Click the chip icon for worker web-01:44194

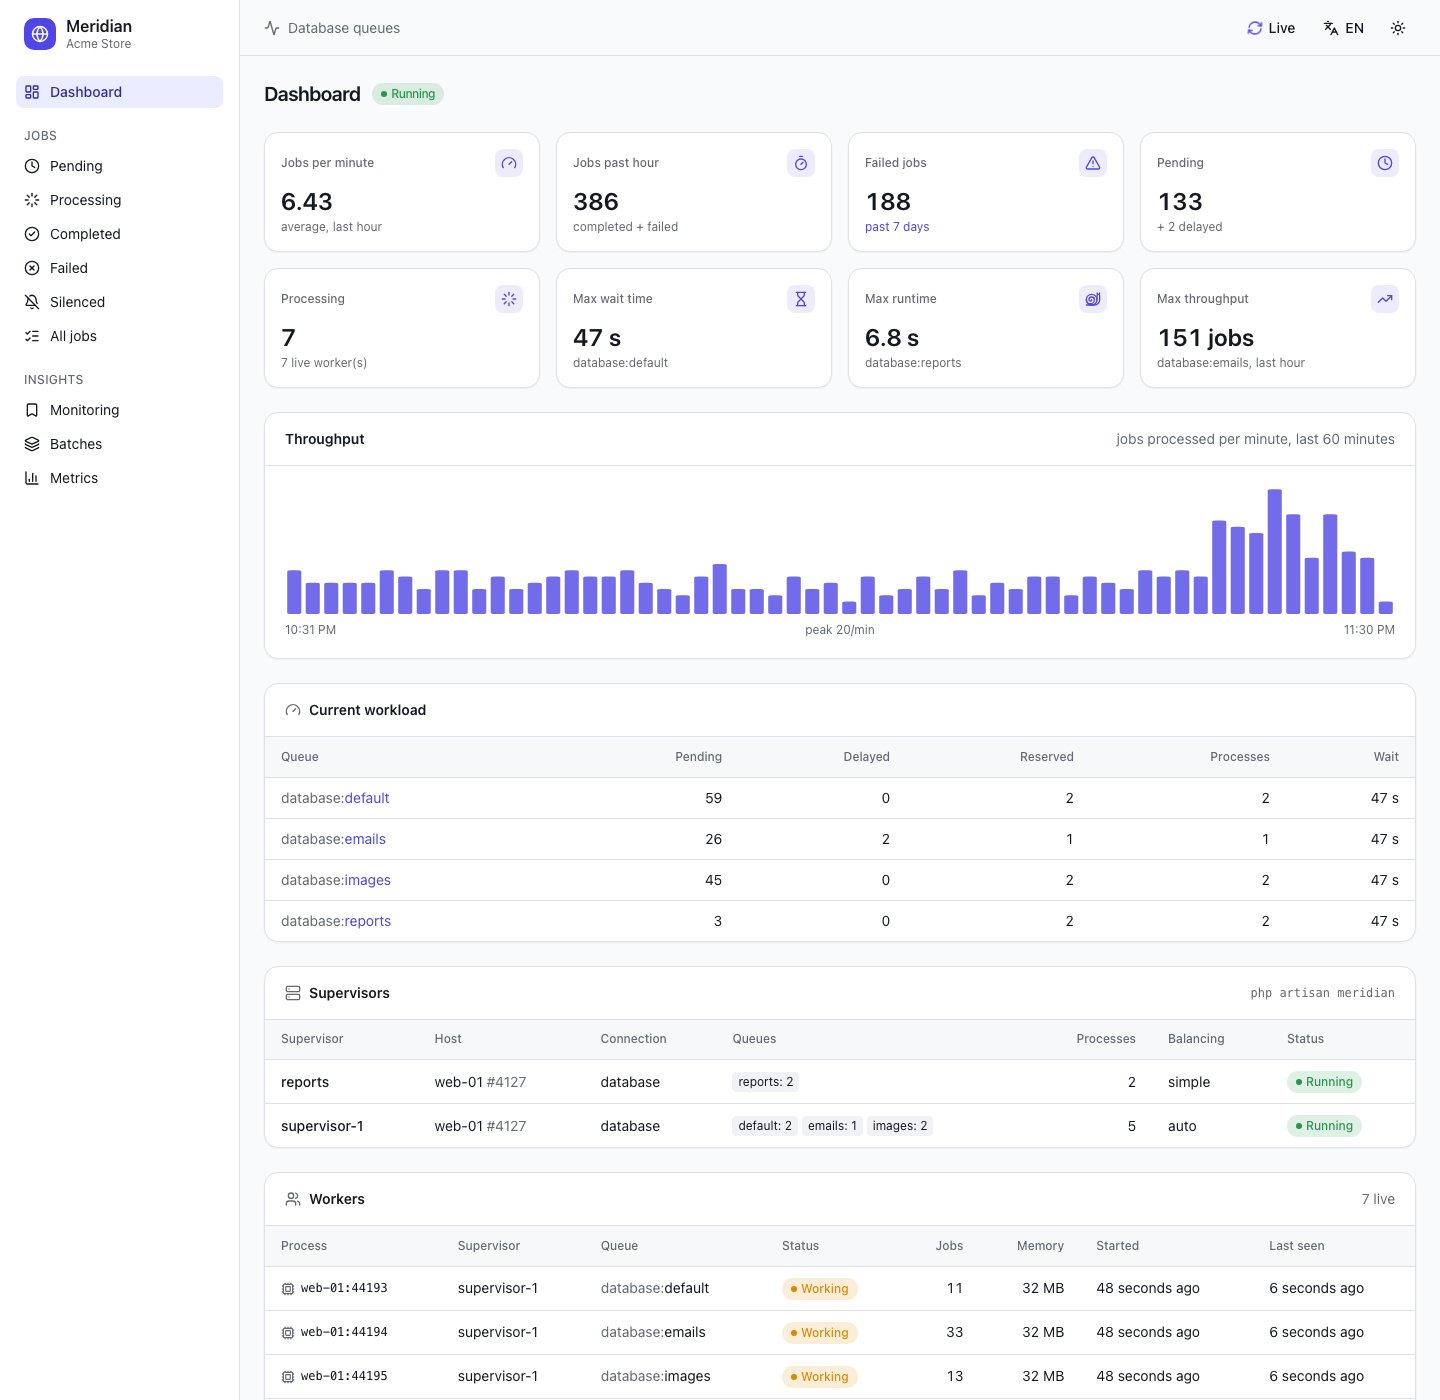[288, 1333]
